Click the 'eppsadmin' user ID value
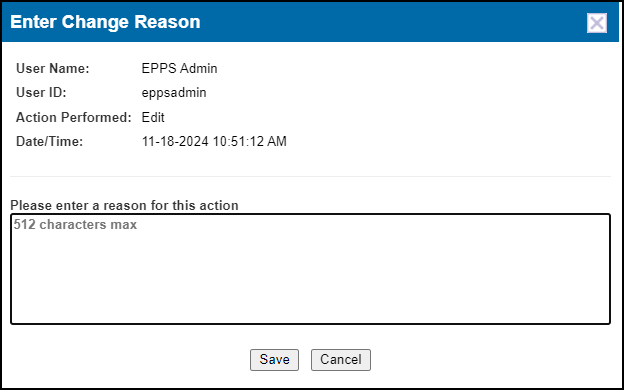This screenshot has width=624, height=390. [174, 93]
